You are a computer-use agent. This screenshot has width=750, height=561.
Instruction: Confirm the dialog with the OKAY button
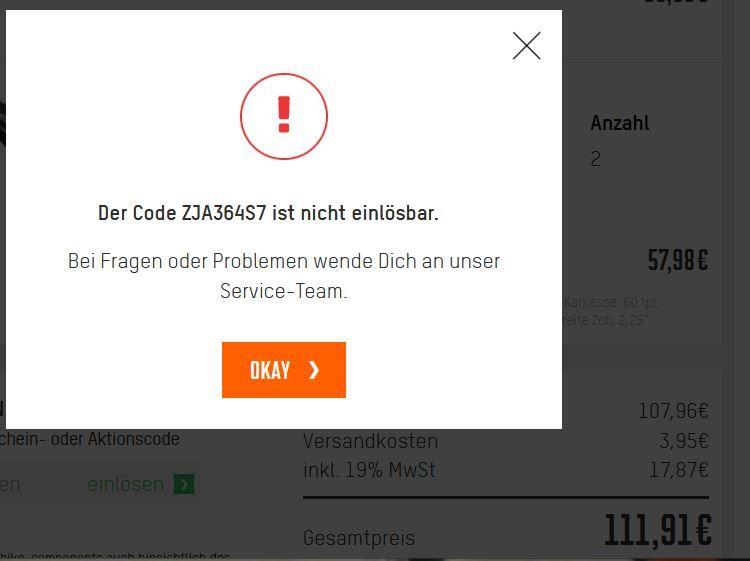tap(284, 370)
